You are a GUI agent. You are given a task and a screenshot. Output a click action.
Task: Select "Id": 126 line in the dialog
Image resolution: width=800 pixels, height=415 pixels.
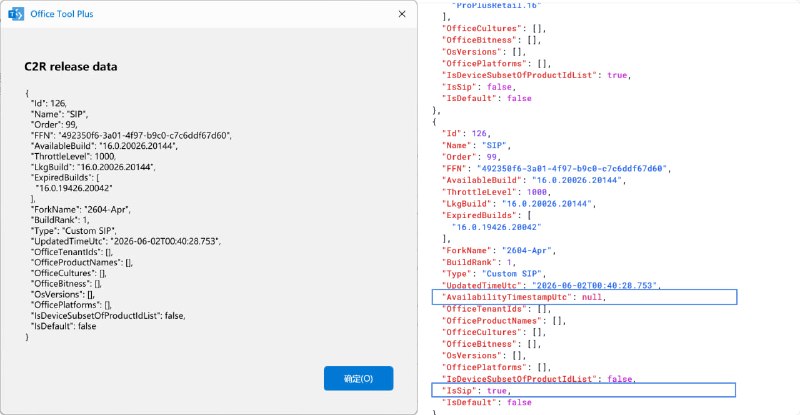point(48,103)
